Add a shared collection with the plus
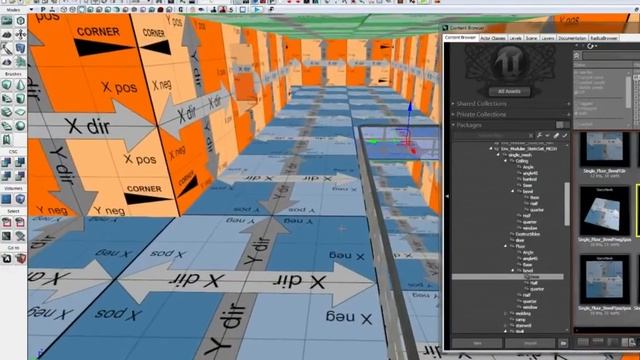 point(569,104)
